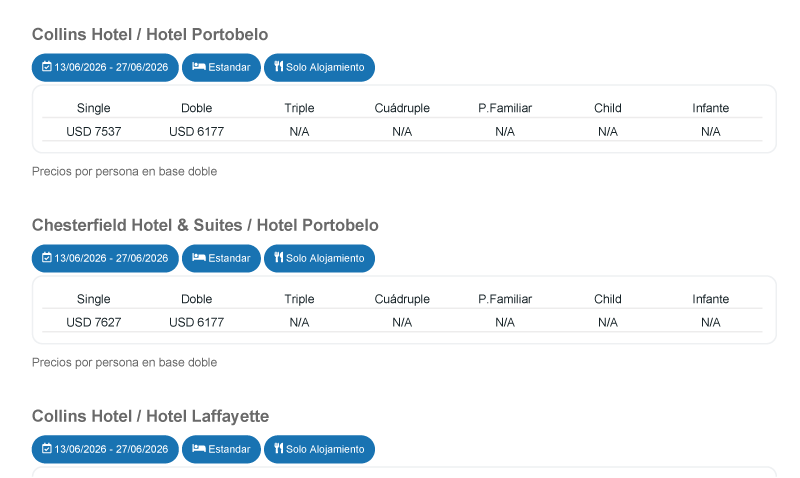800x478 pixels.
Task: Click utensils icon under Collins Hotel / Hotel Laffayette
Action: pyautogui.click(x=280, y=449)
